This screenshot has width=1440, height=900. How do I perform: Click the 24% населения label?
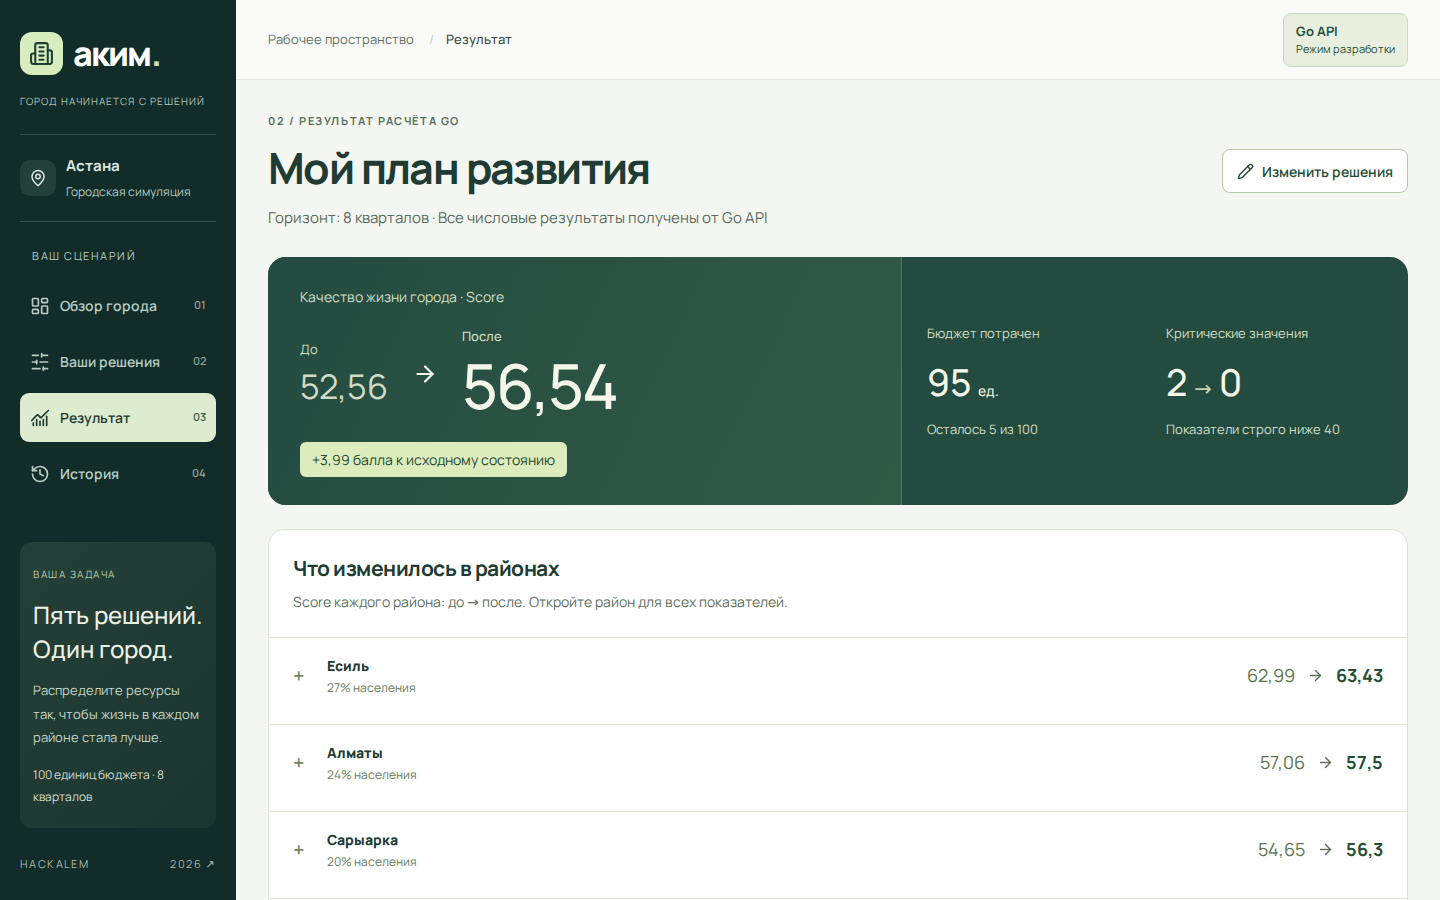[371, 775]
